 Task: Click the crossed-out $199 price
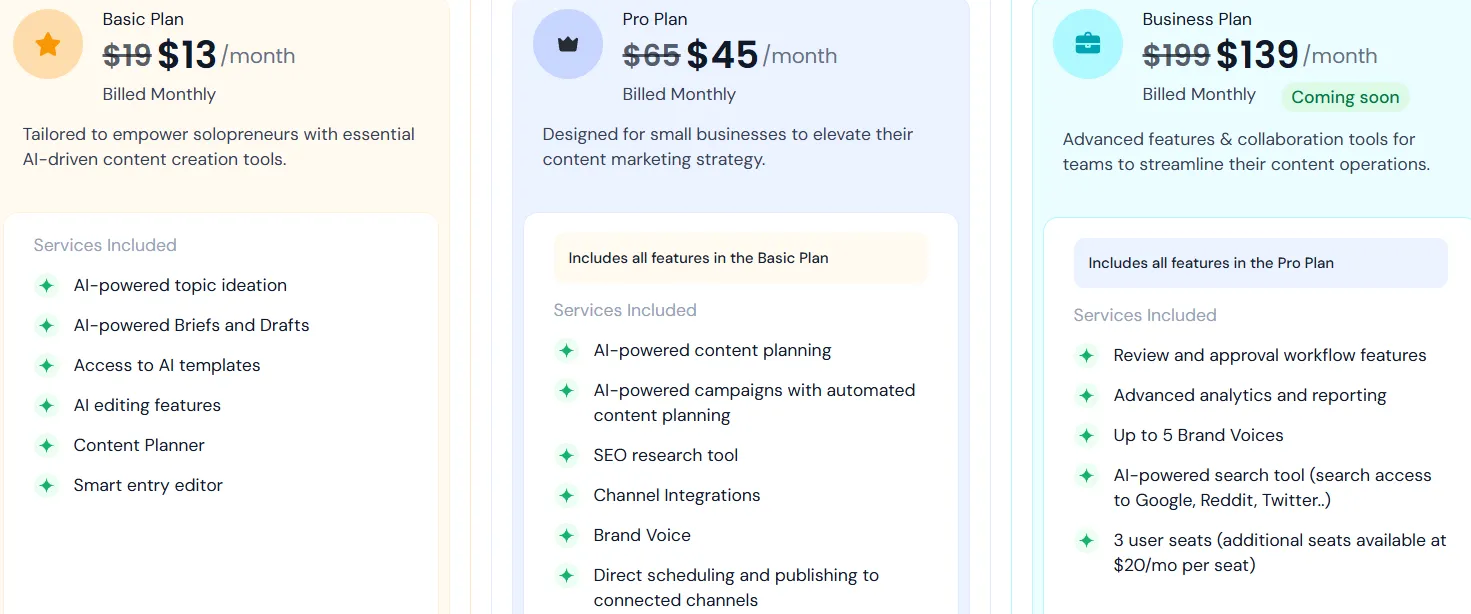[1176, 56]
